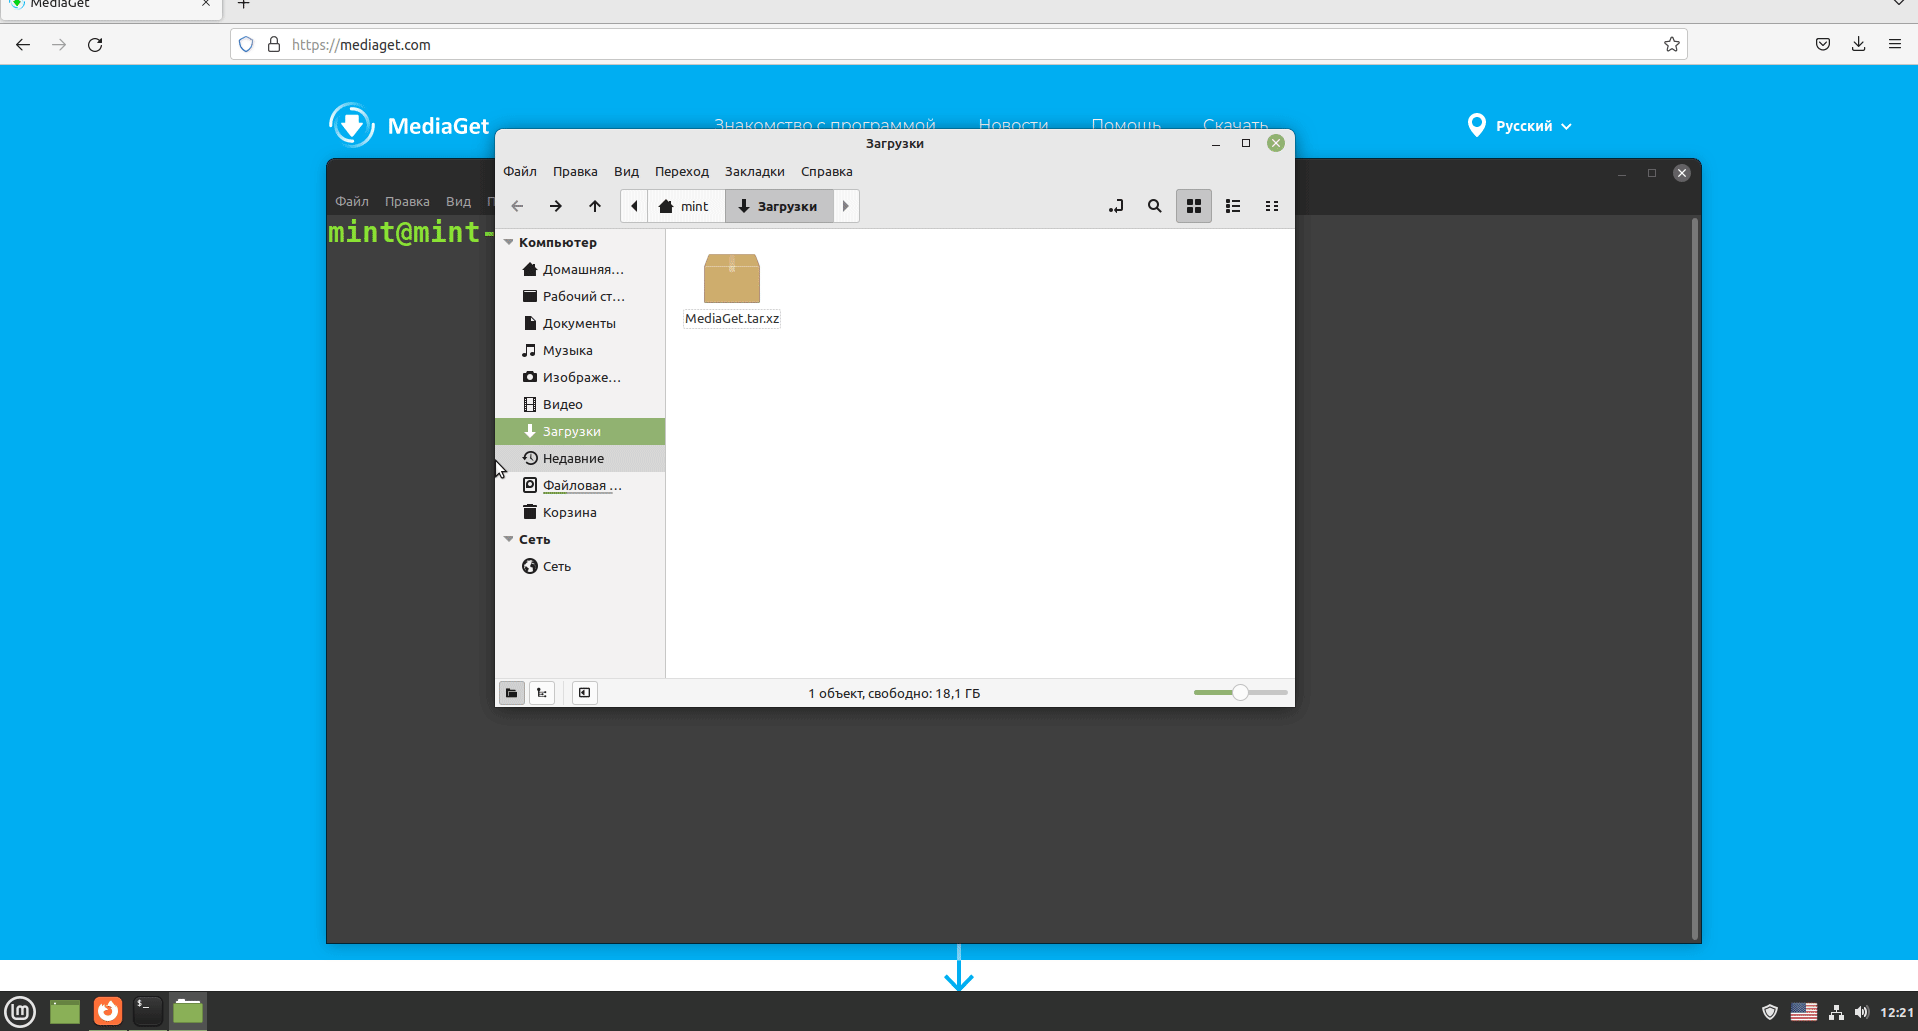The image size is (1918, 1031).
Task: Open the Справка menu
Action: (827, 171)
